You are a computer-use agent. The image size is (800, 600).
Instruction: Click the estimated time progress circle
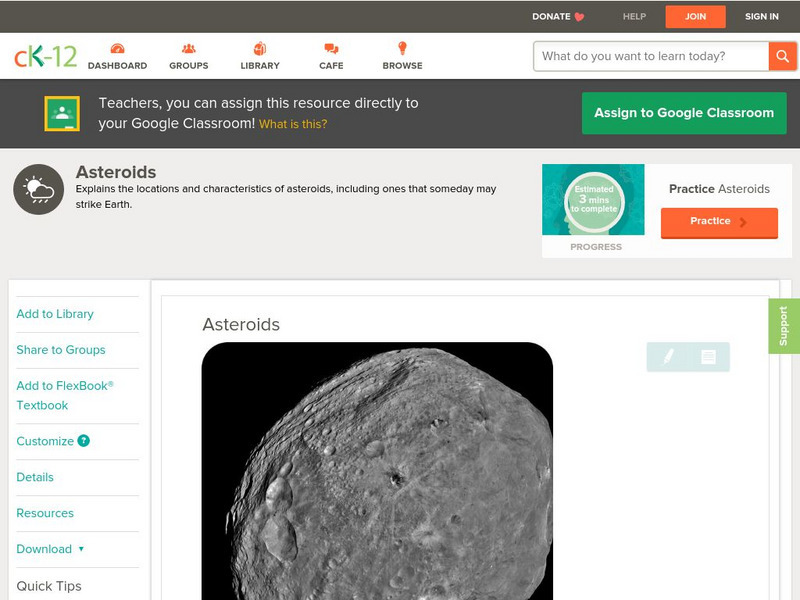point(594,200)
